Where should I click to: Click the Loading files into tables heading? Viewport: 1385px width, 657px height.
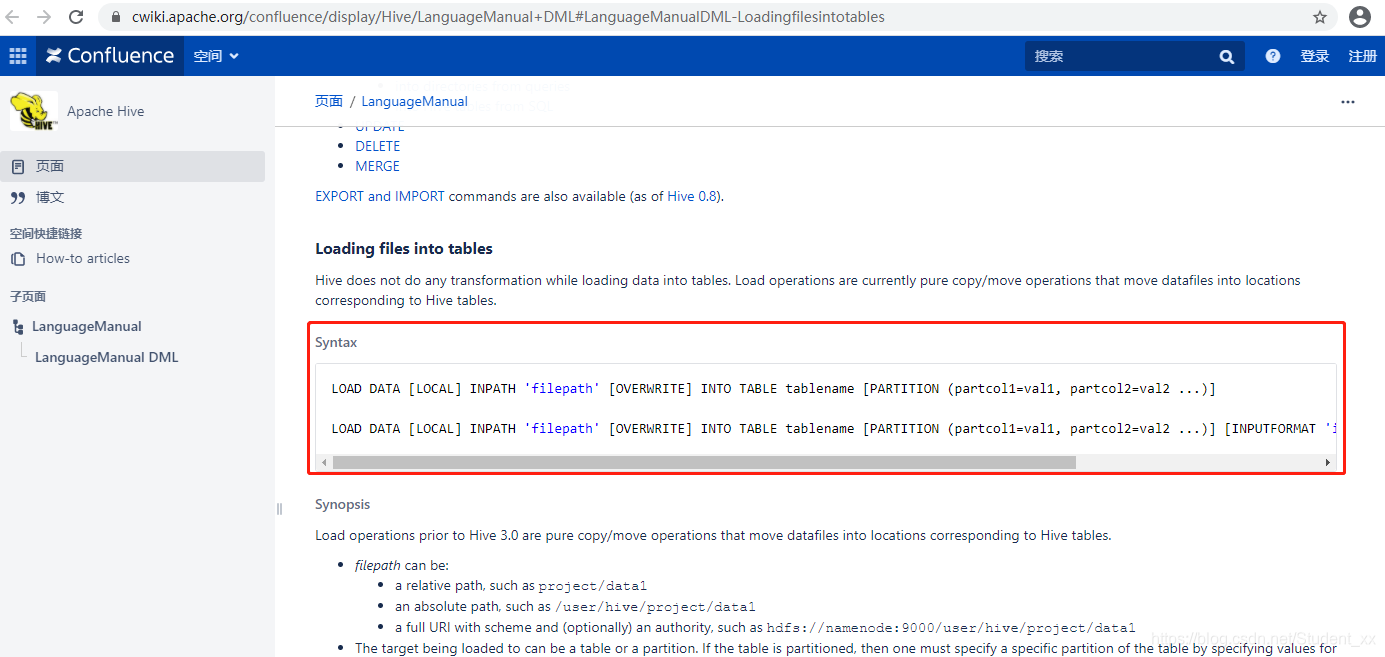[x=404, y=248]
